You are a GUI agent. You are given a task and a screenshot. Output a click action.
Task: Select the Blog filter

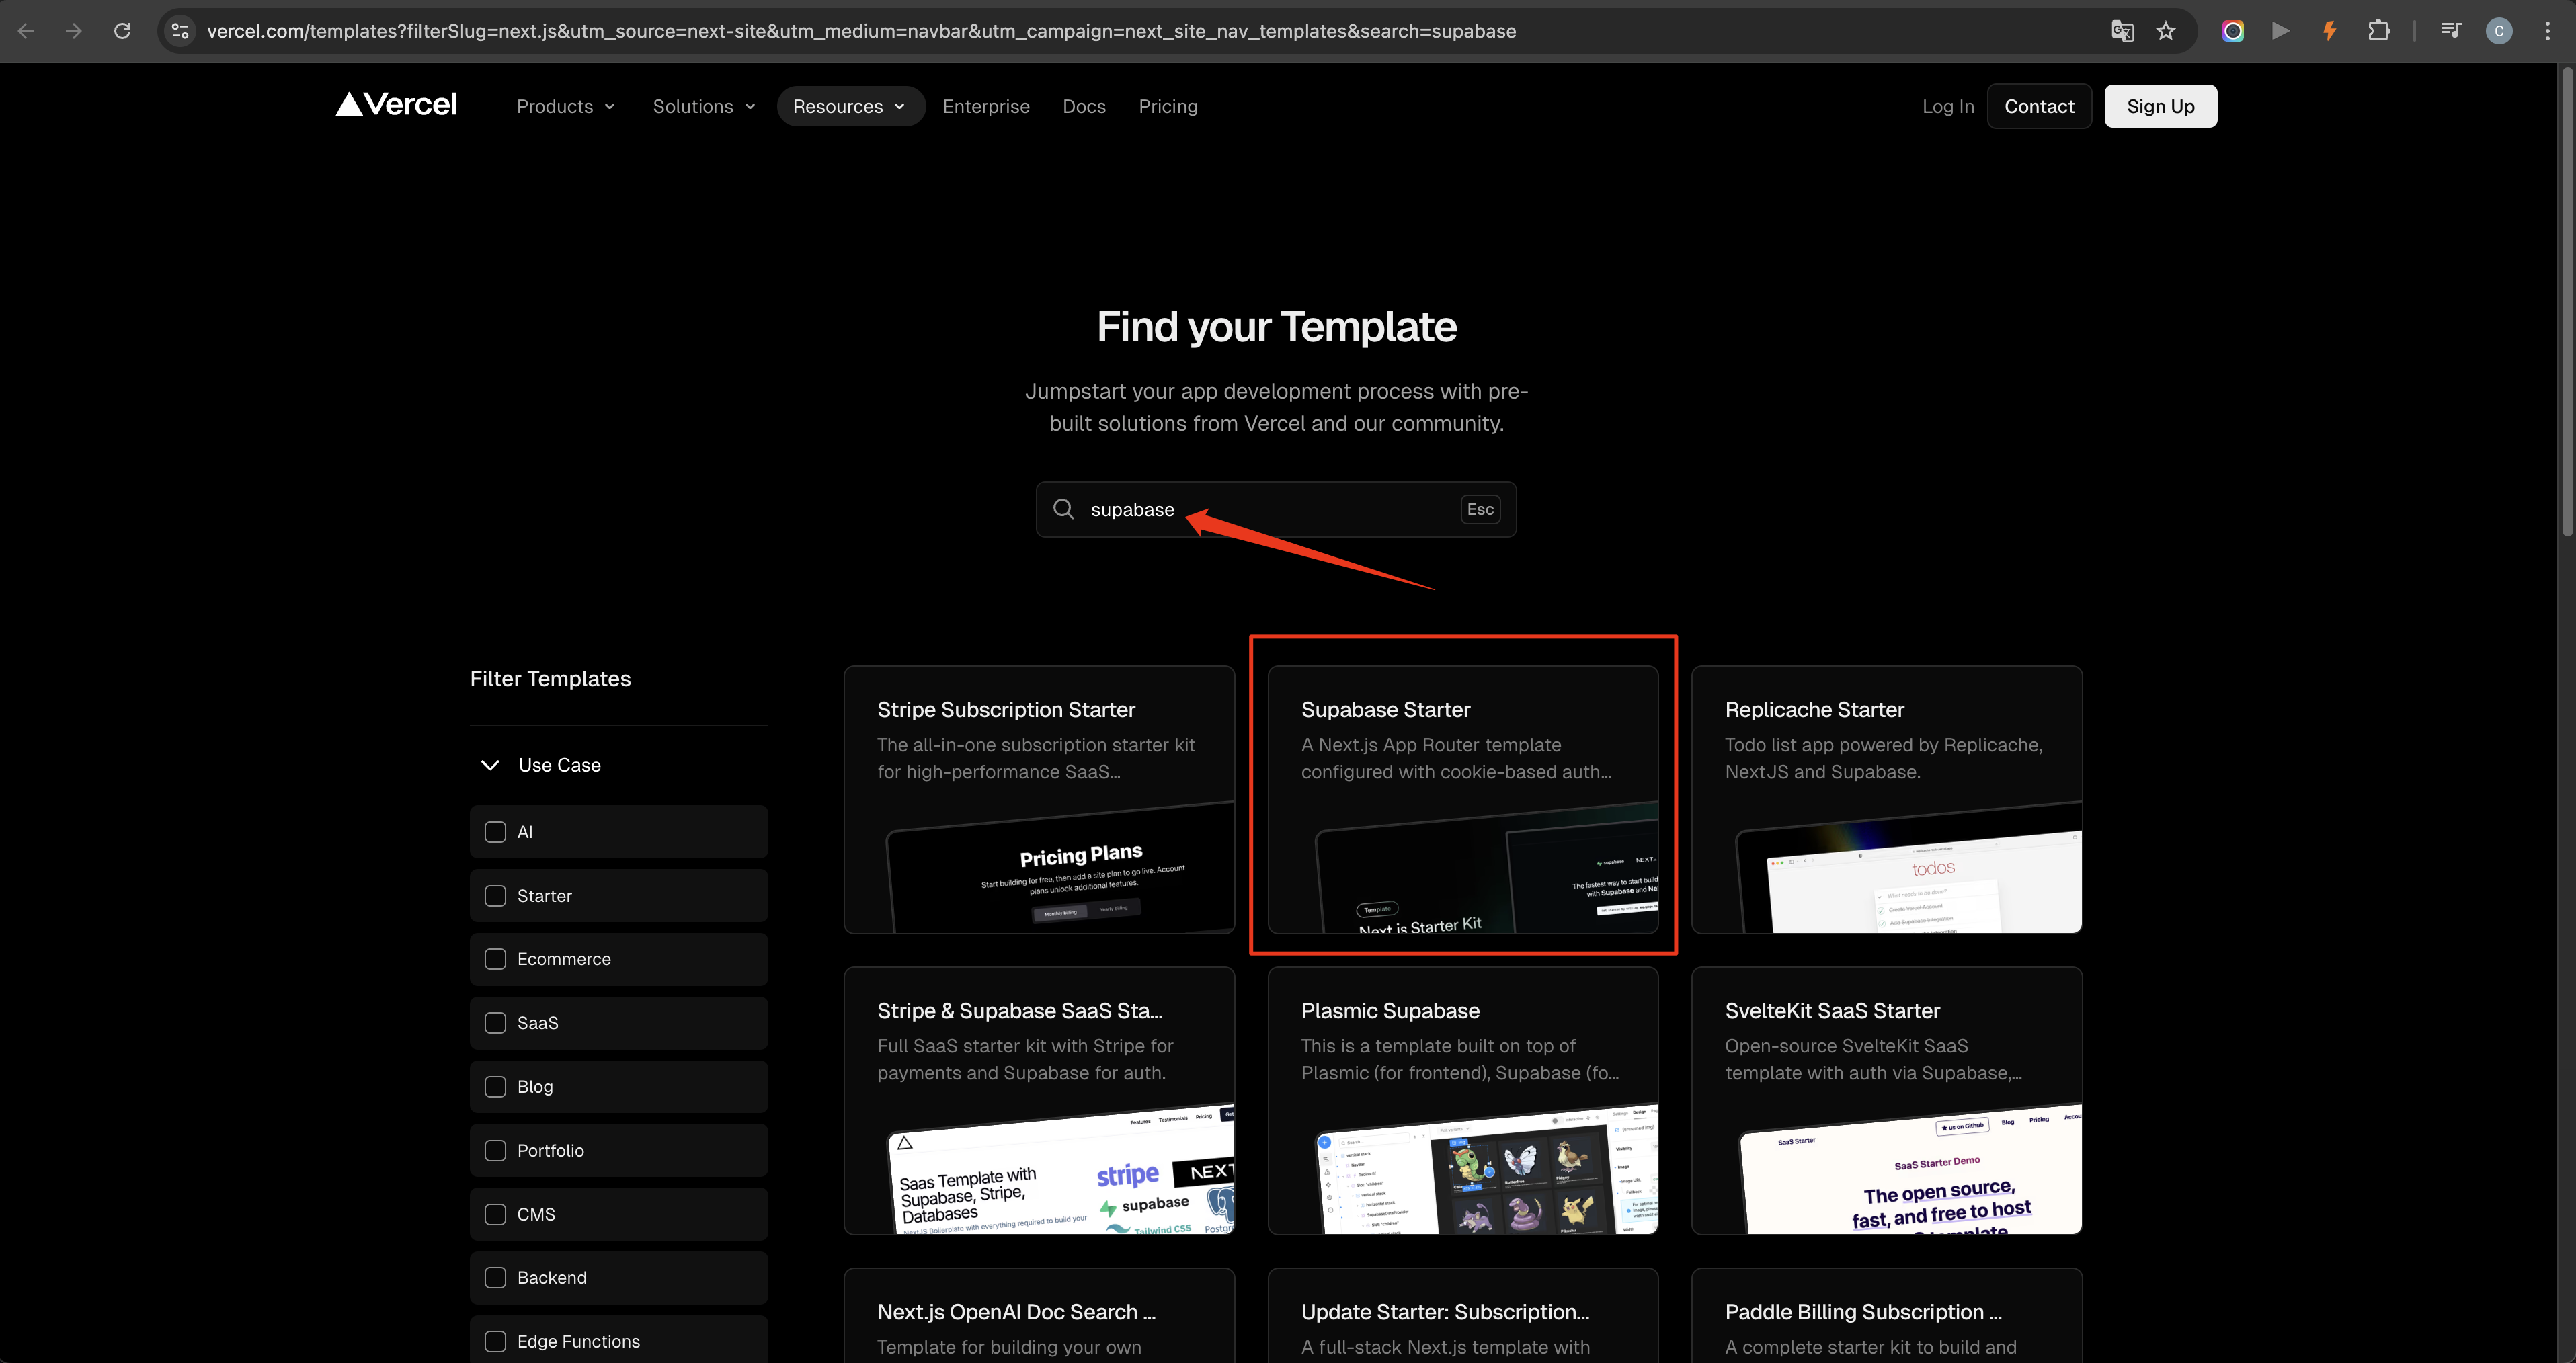pos(495,1087)
